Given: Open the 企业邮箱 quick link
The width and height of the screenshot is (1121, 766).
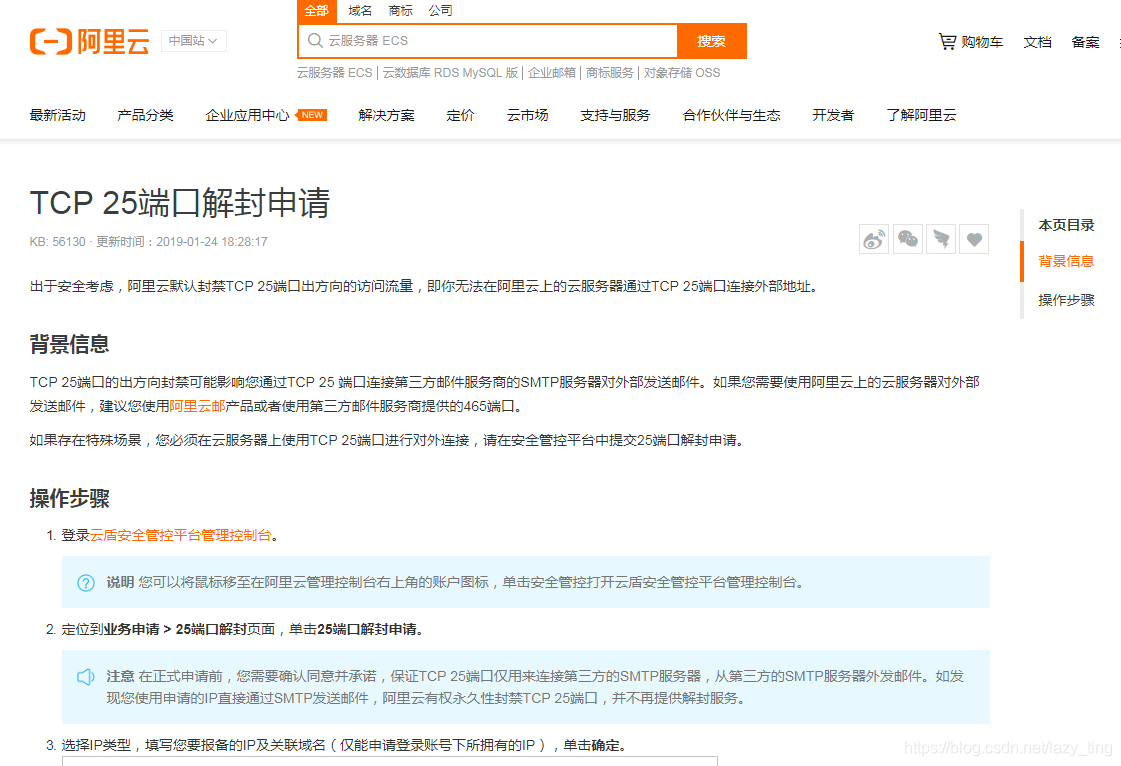Looking at the screenshot, I should tap(551, 73).
